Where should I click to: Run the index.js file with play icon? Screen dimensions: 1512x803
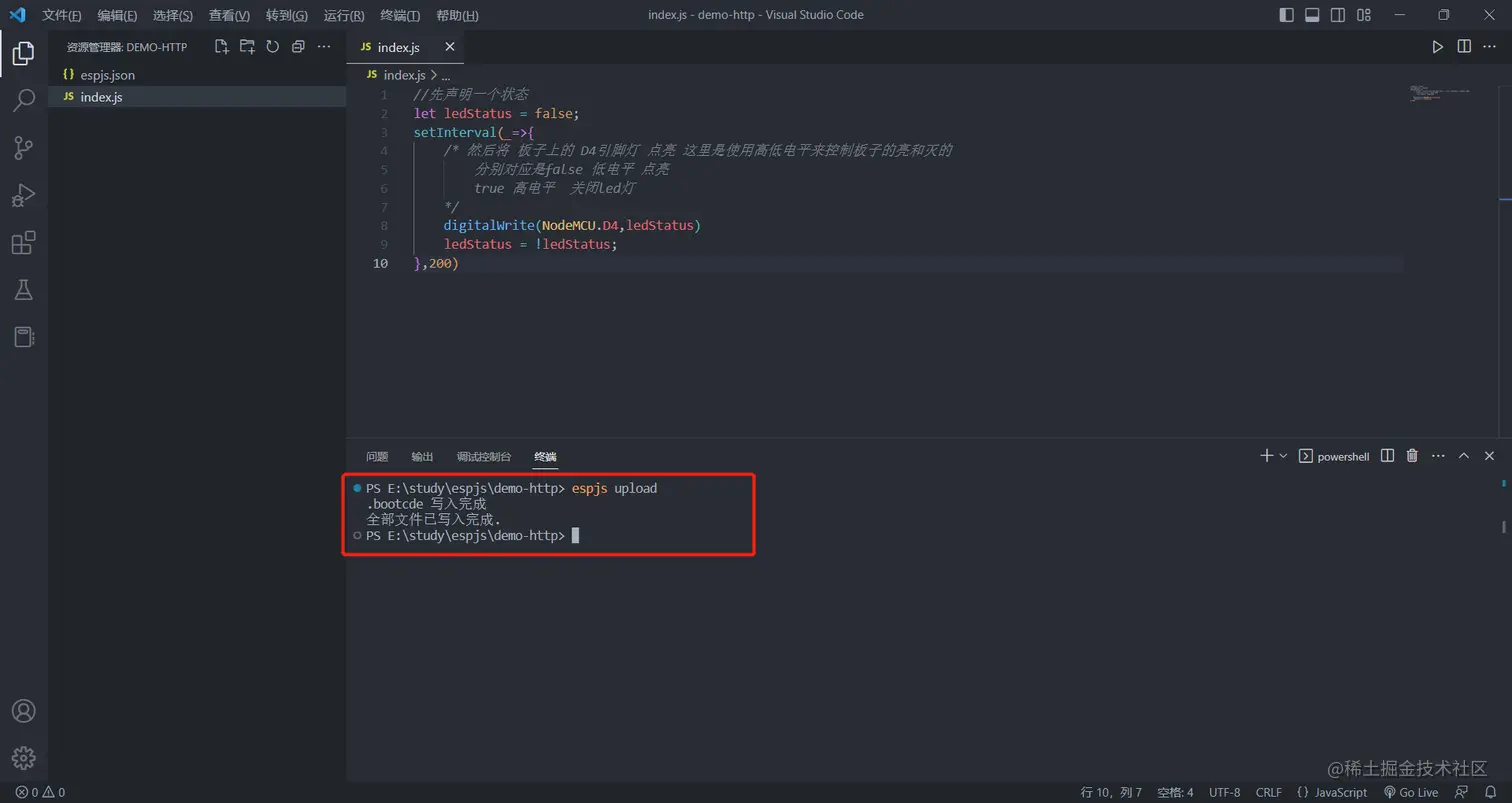(x=1437, y=47)
